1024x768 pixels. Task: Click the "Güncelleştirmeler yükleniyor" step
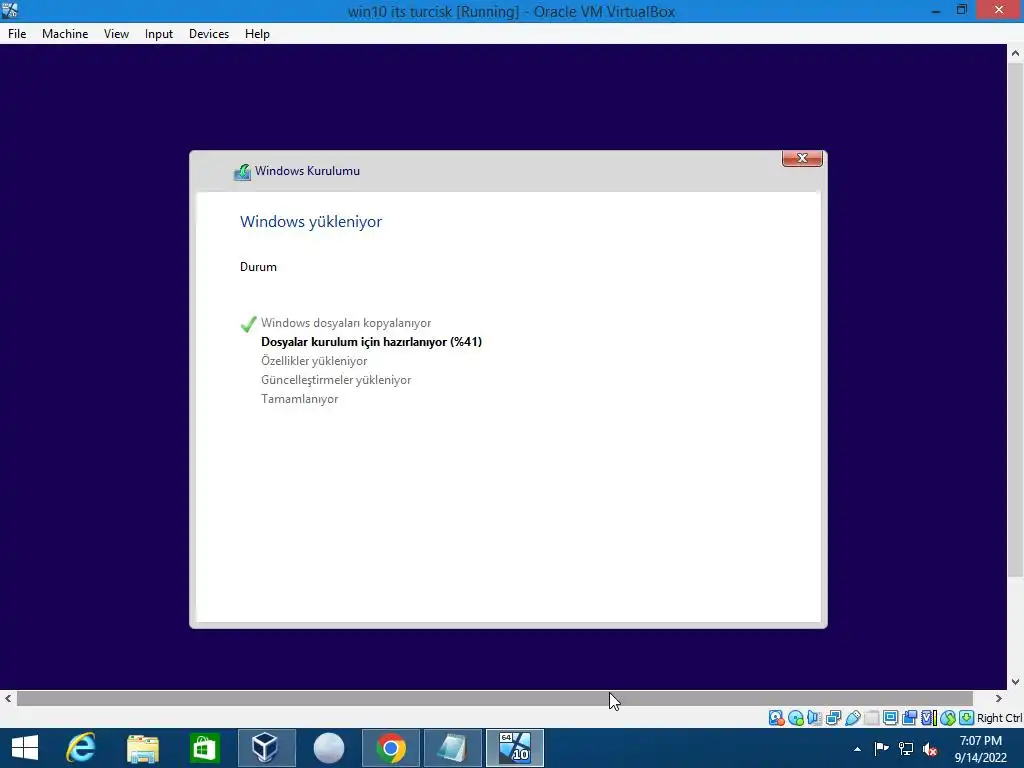pos(336,380)
